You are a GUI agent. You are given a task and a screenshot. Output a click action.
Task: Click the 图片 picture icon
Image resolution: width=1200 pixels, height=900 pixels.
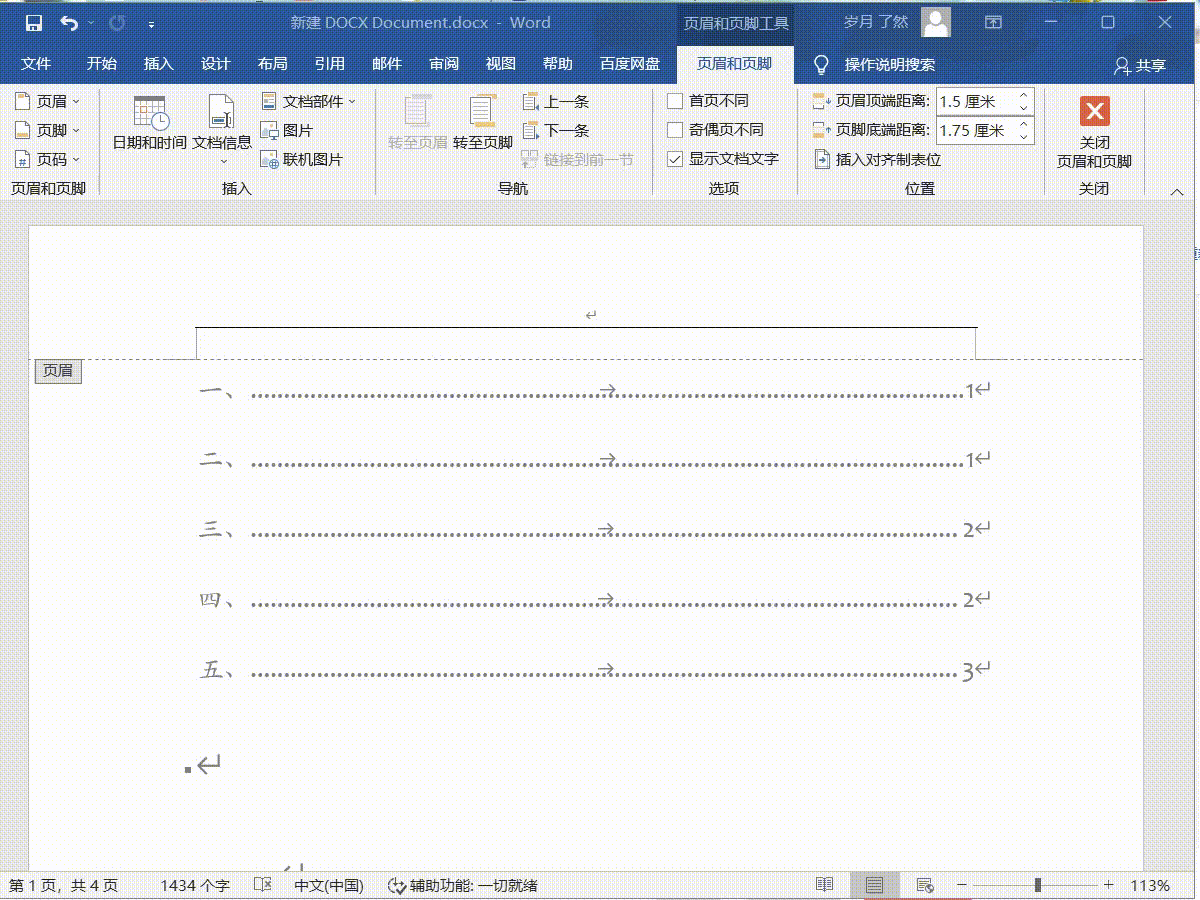[x=286, y=130]
